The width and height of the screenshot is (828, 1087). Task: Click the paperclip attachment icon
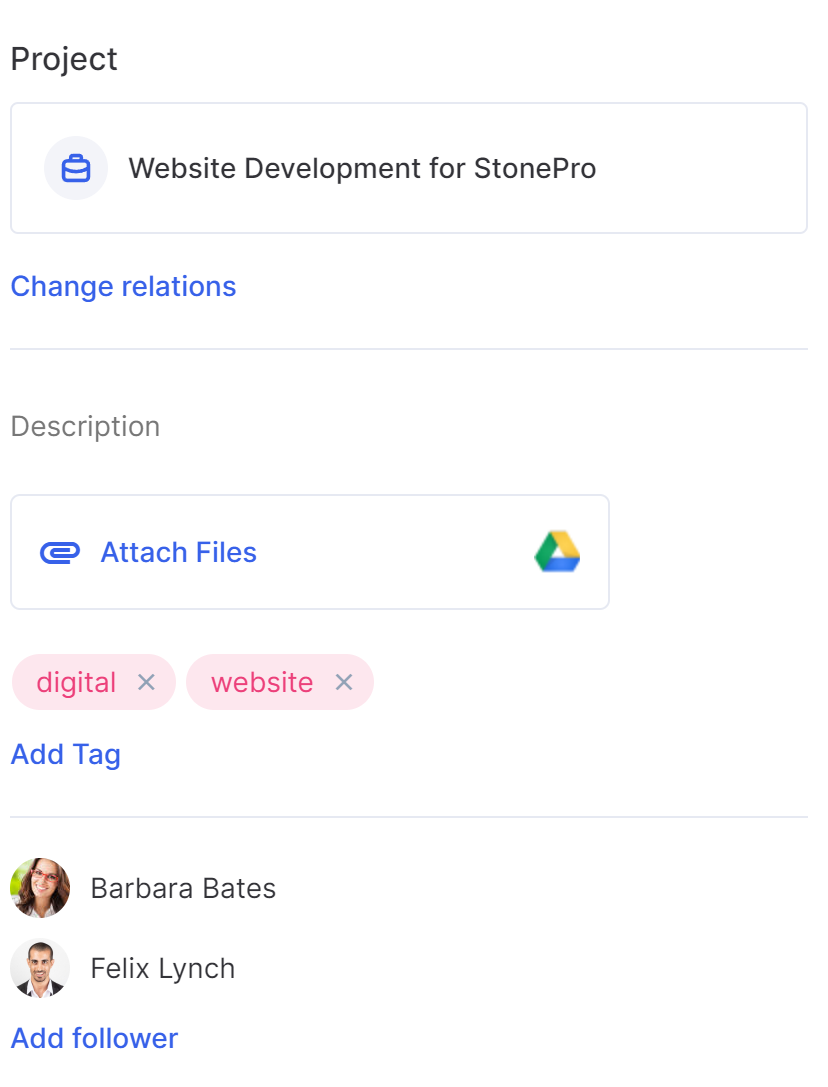click(x=60, y=553)
